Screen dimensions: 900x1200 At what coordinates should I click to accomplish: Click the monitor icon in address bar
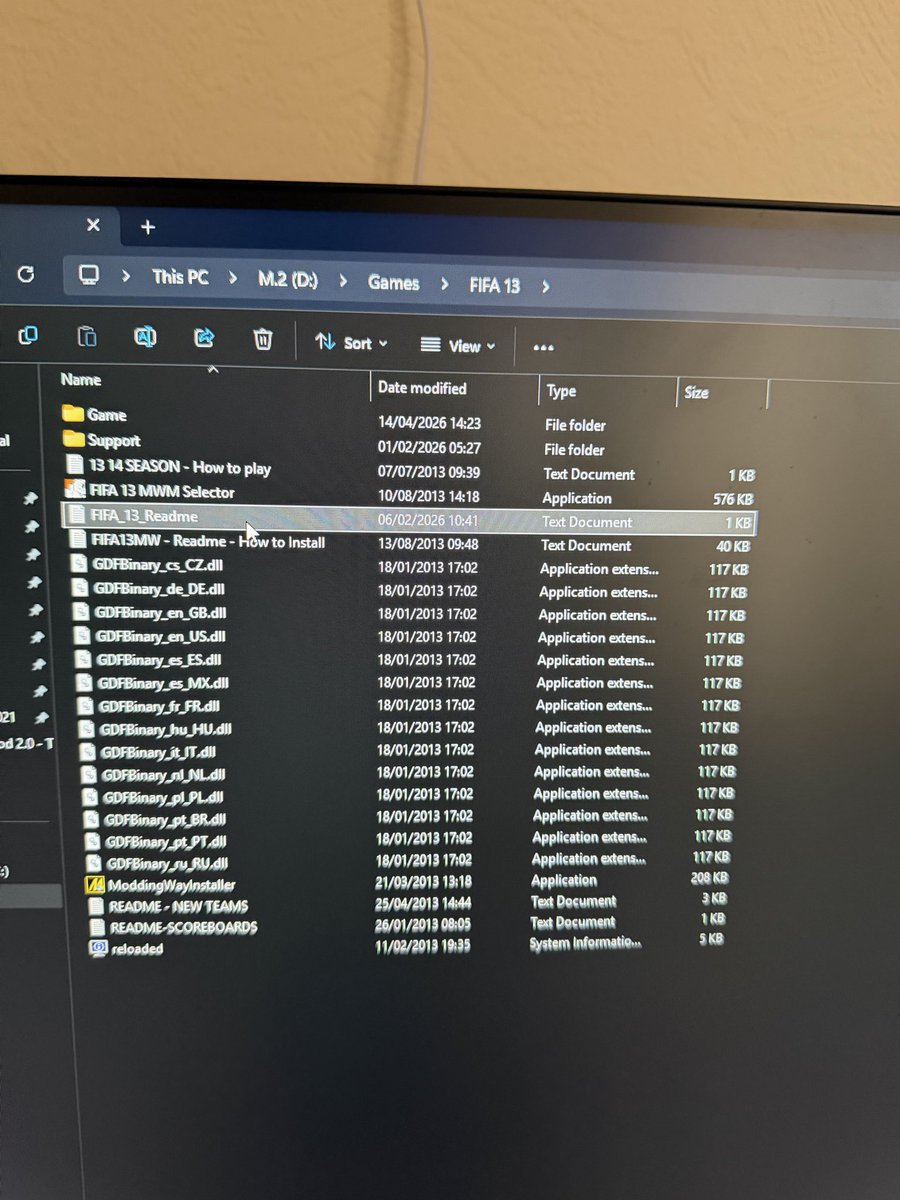pyautogui.click(x=90, y=275)
